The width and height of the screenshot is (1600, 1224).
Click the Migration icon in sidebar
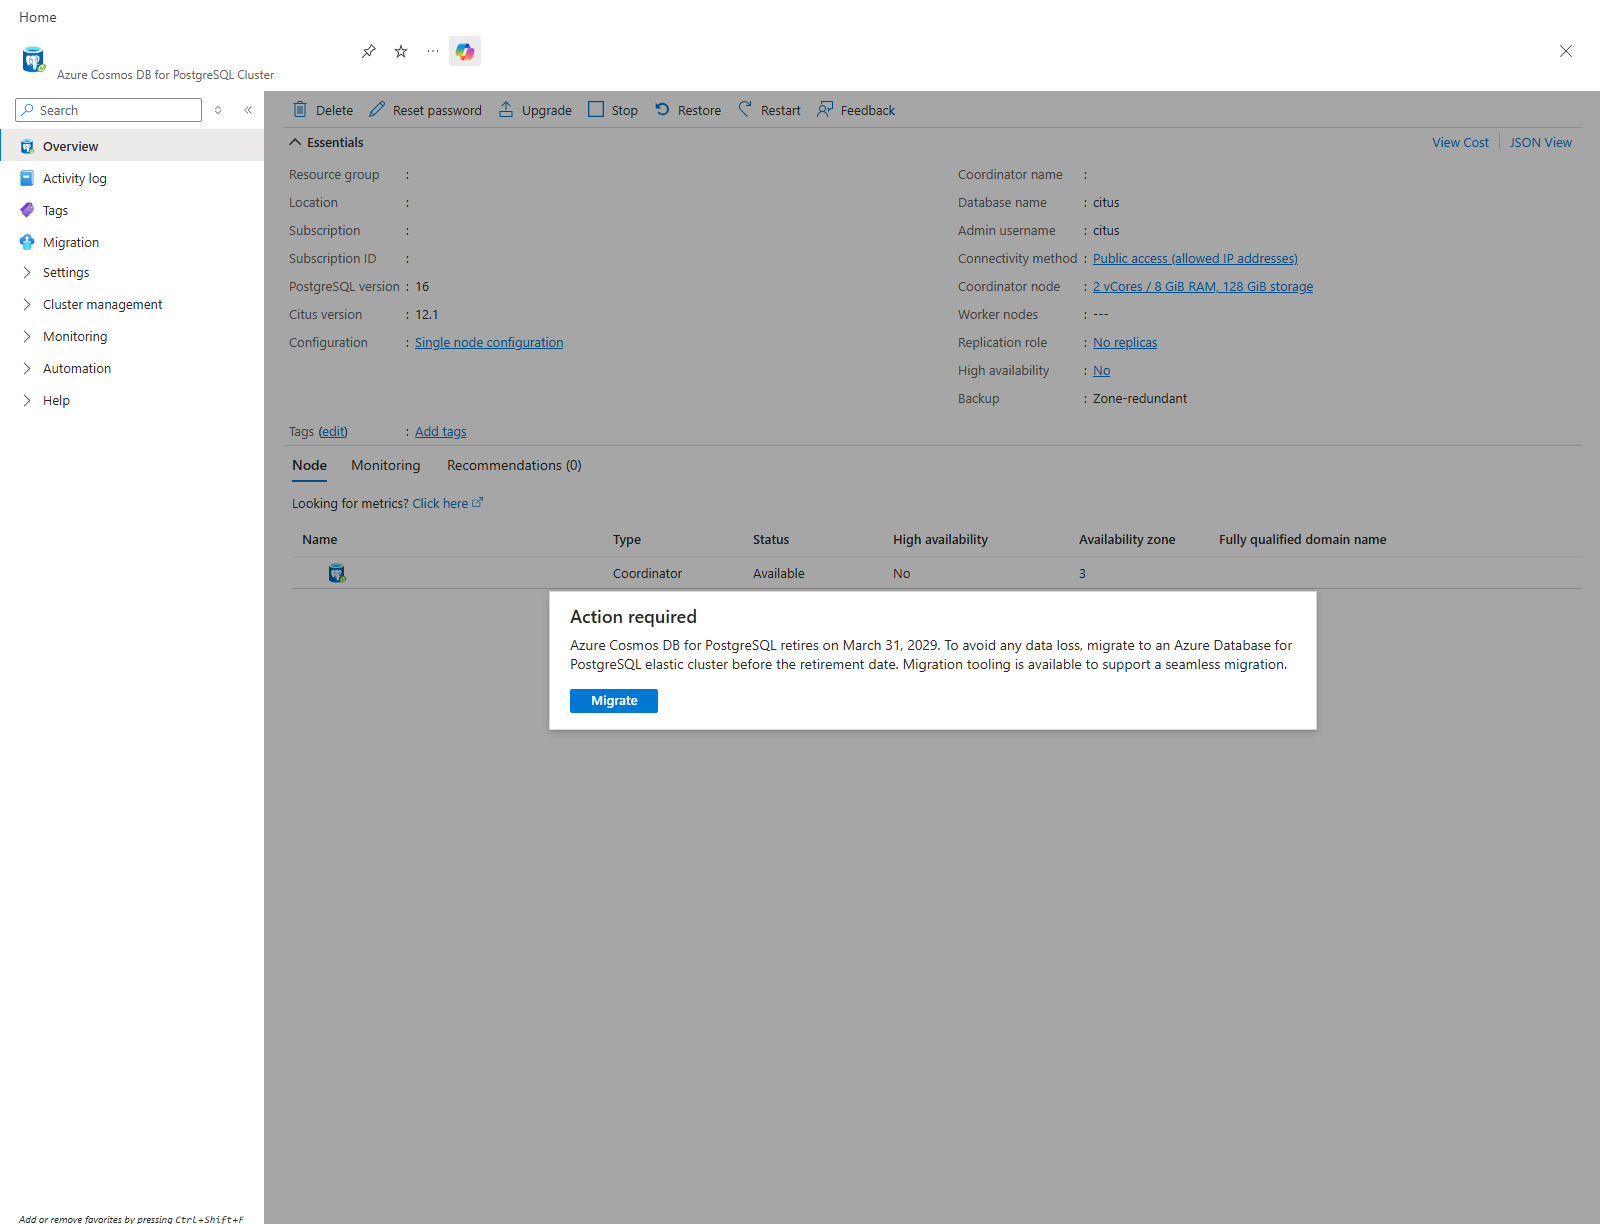coord(27,242)
